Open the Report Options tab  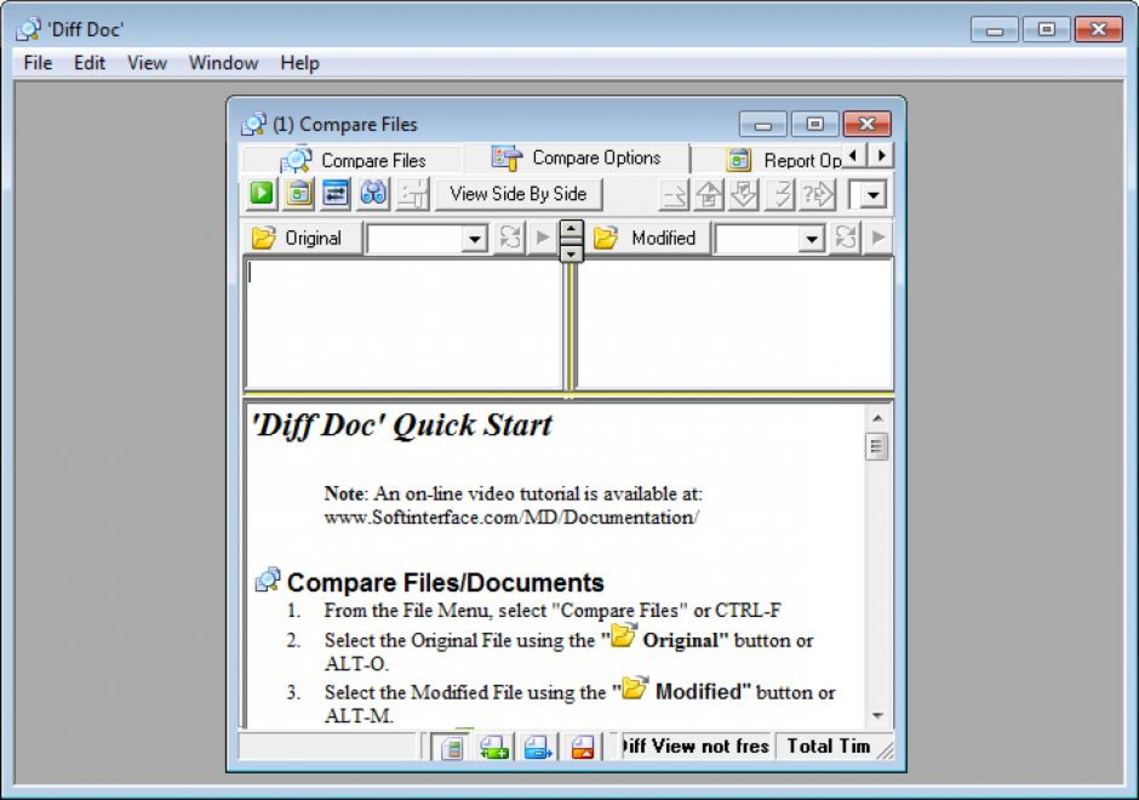click(802, 157)
